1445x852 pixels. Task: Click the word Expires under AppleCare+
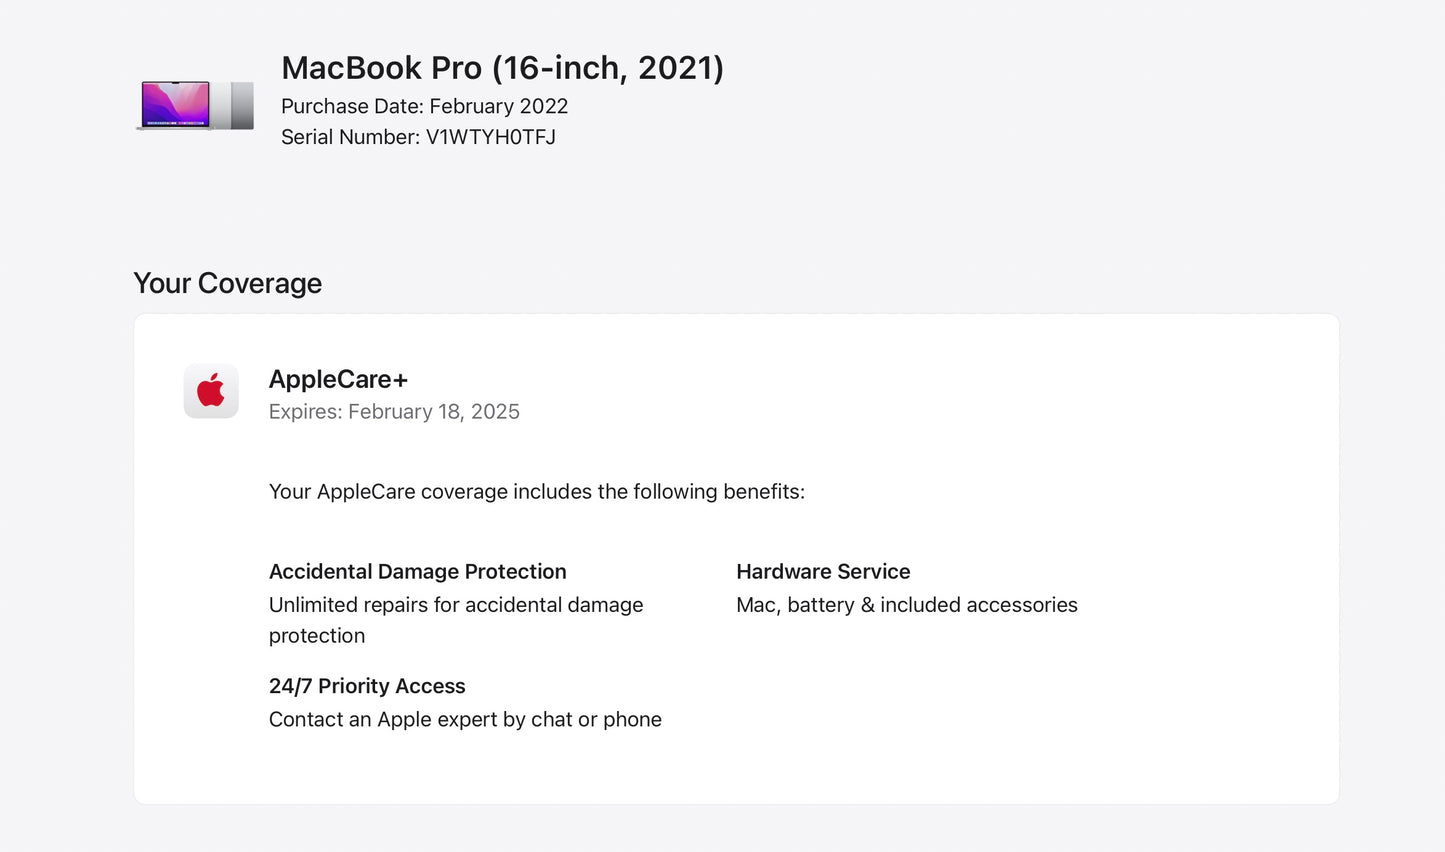pos(305,412)
